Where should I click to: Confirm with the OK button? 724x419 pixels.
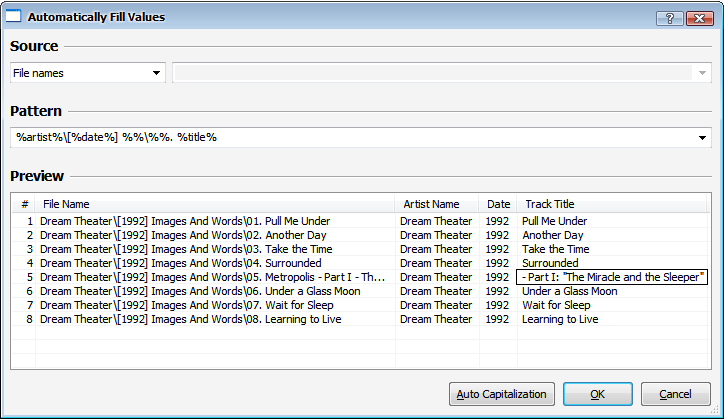pyautogui.click(x=597, y=394)
